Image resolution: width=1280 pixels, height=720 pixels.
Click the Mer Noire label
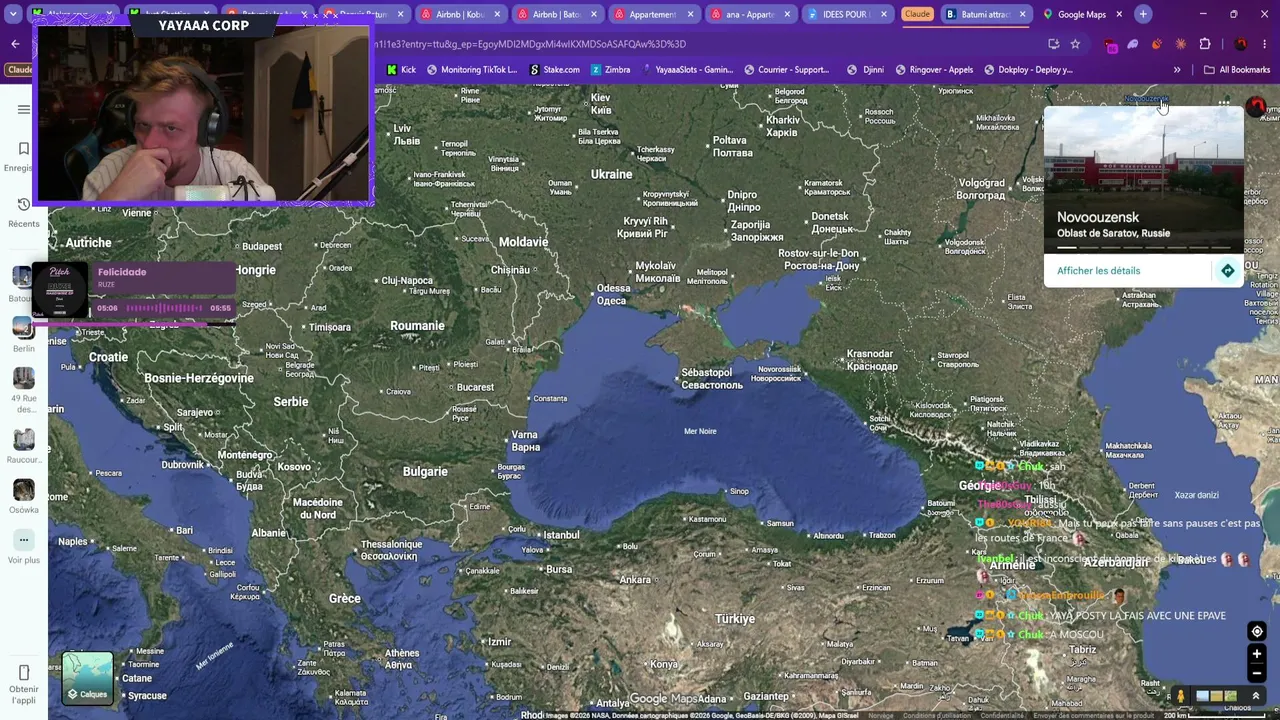700,431
